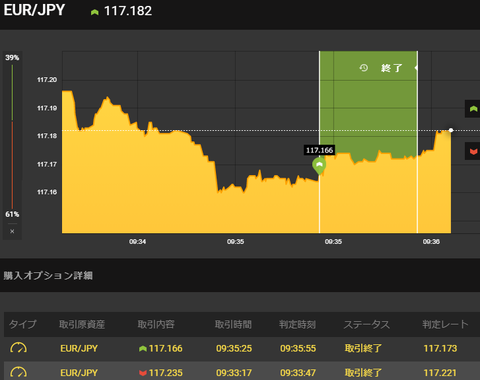Click the red LOW arrow button at chart right
The image size is (480, 380).
473,151
